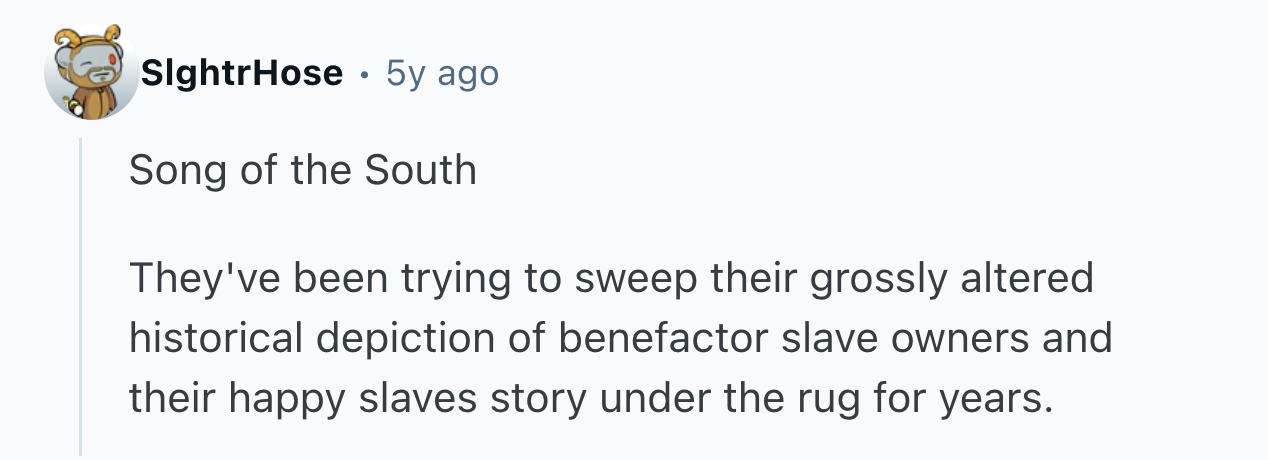
Task: Click the word "benefactor" in the comment
Action: (650, 338)
